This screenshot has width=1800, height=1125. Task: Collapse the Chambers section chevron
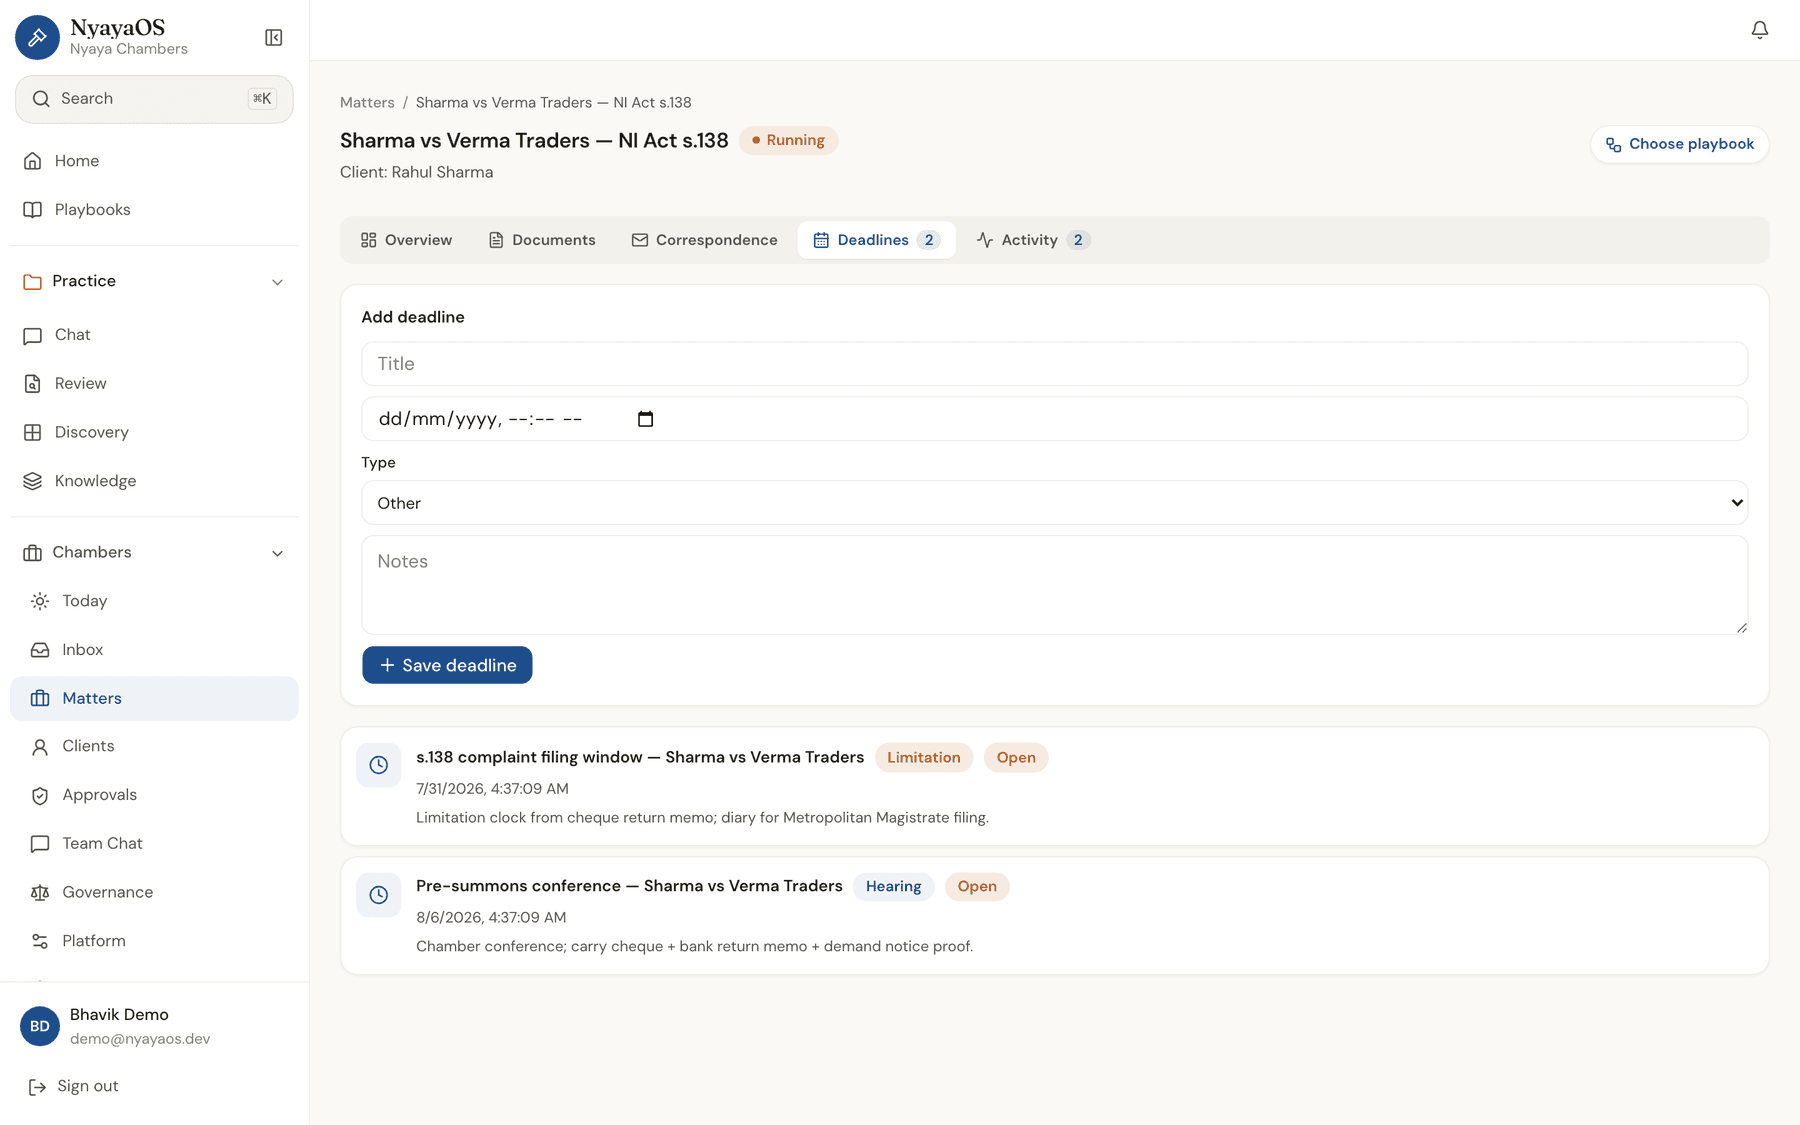coord(277,553)
